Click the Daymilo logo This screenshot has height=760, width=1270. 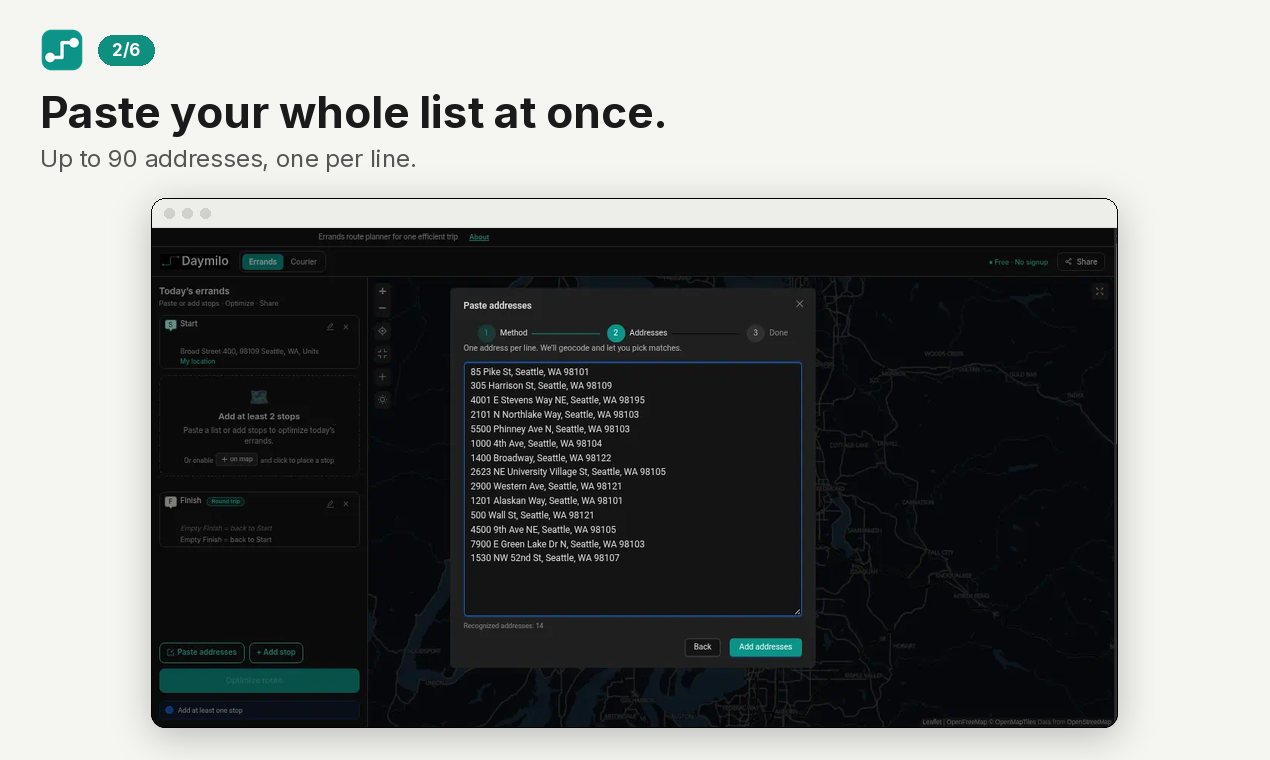click(x=195, y=262)
